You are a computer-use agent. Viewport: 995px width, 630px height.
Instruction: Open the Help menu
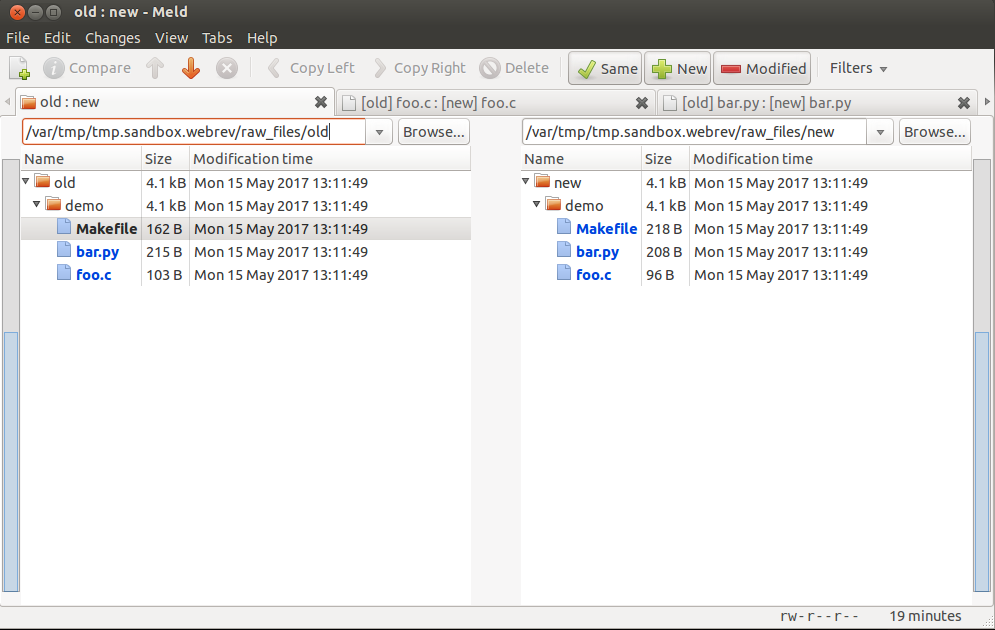tap(262, 38)
